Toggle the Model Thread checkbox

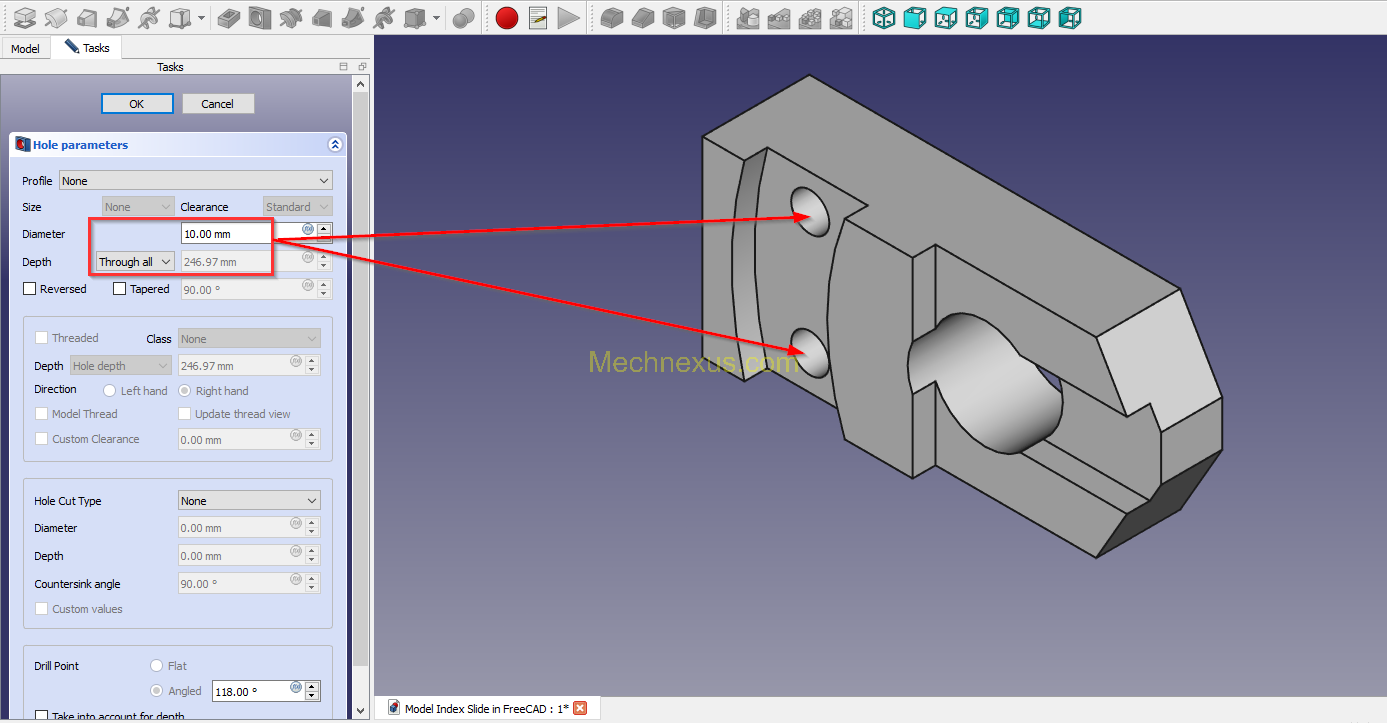click(42, 414)
